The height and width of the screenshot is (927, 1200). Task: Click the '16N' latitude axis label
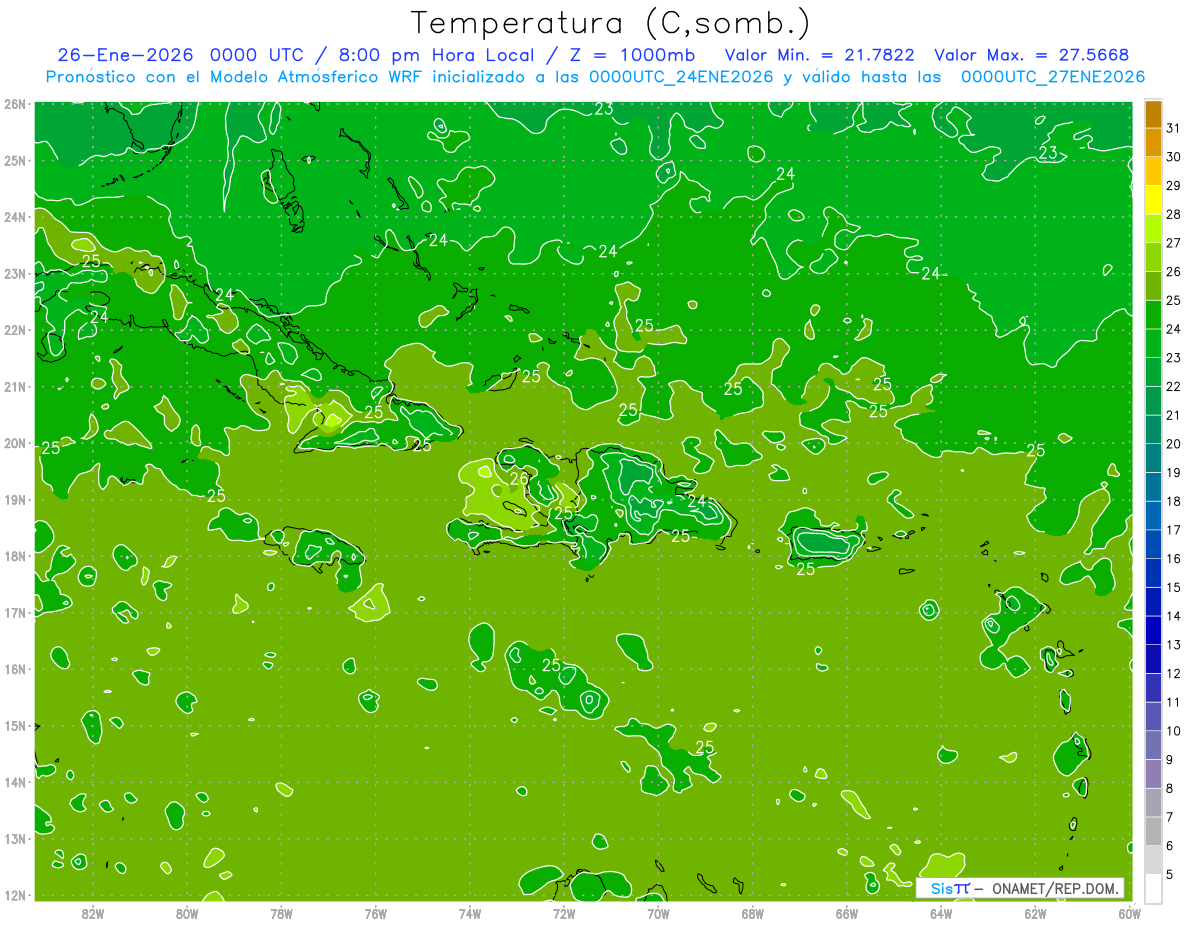(x=15, y=669)
